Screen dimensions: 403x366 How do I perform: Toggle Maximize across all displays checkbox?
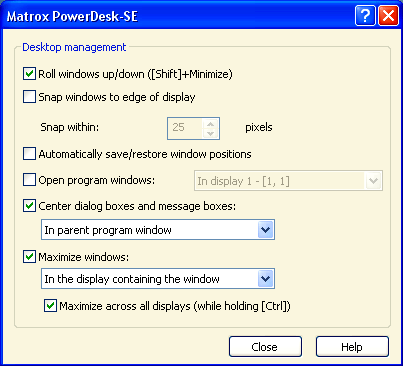click(x=50, y=306)
